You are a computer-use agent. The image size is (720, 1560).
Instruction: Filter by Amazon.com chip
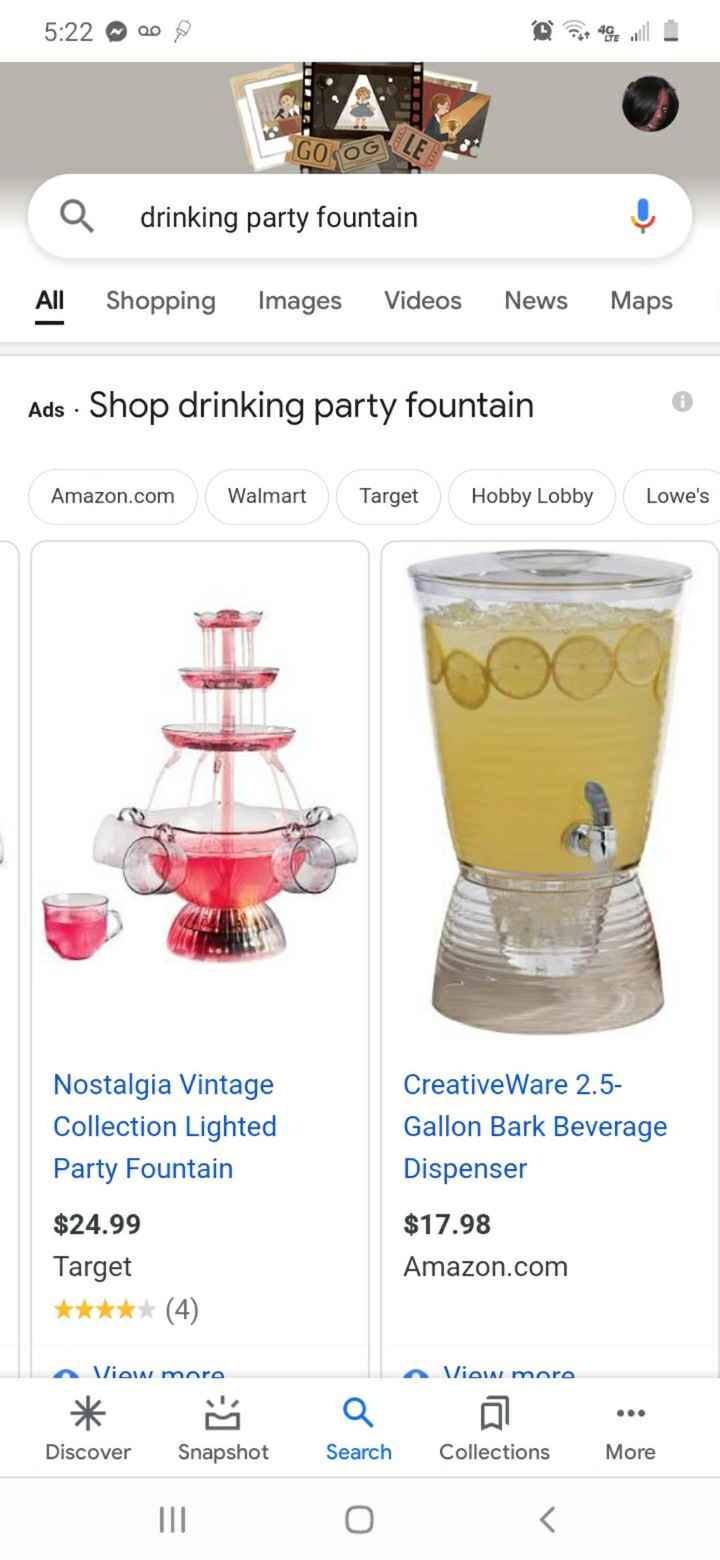pos(113,496)
